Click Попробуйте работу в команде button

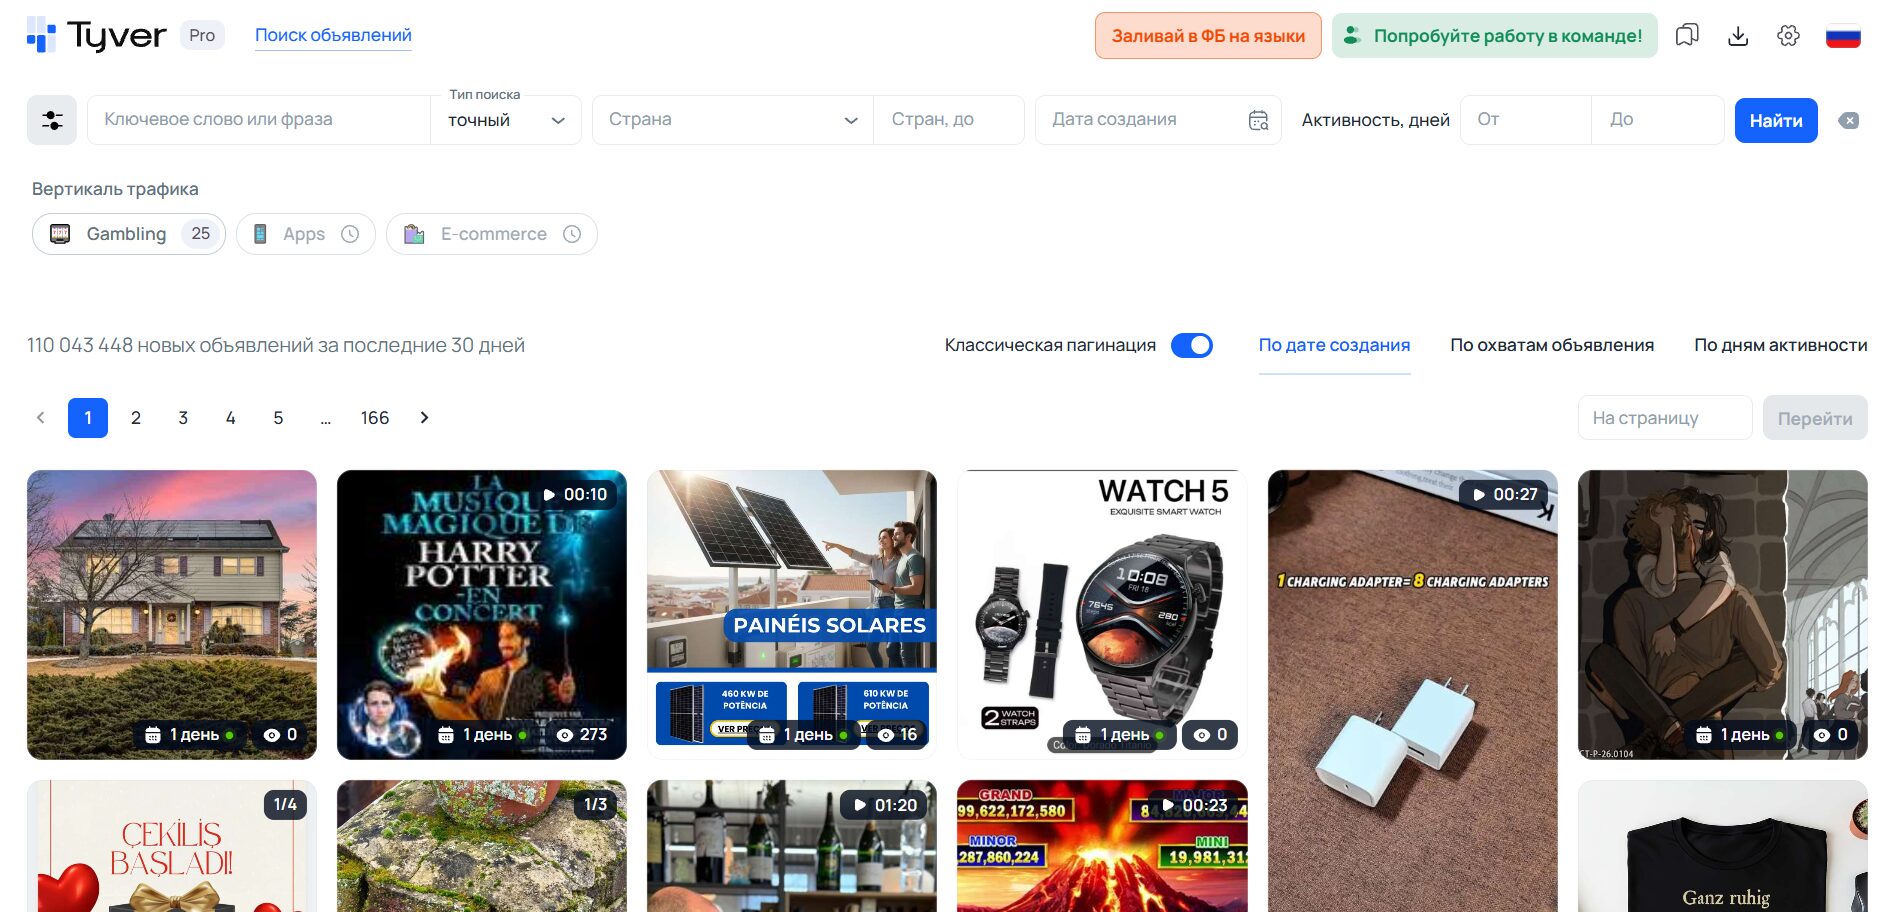[x=1494, y=36]
